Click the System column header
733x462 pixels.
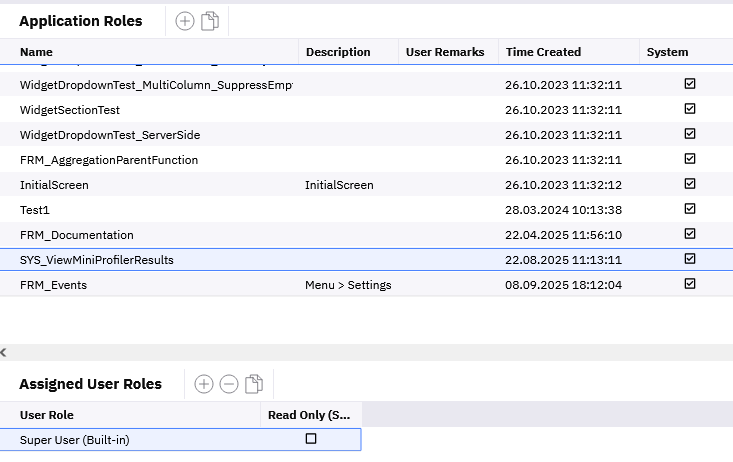click(667, 52)
